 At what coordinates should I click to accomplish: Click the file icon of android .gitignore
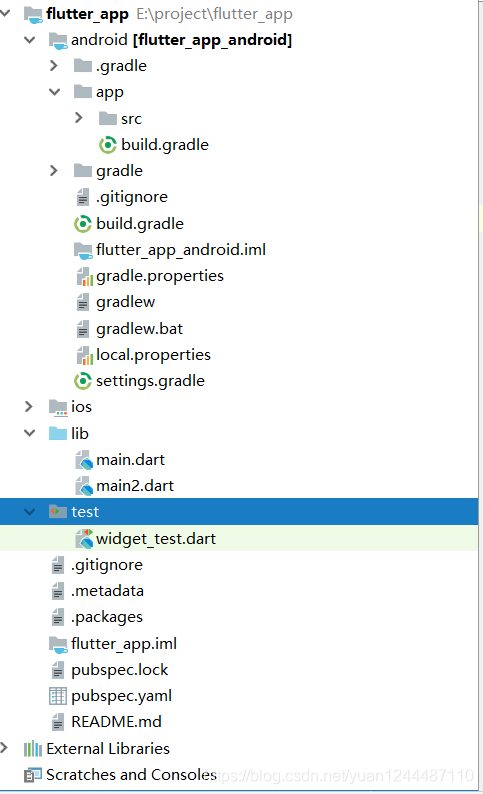pyautogui.click(x=83, y=197)
